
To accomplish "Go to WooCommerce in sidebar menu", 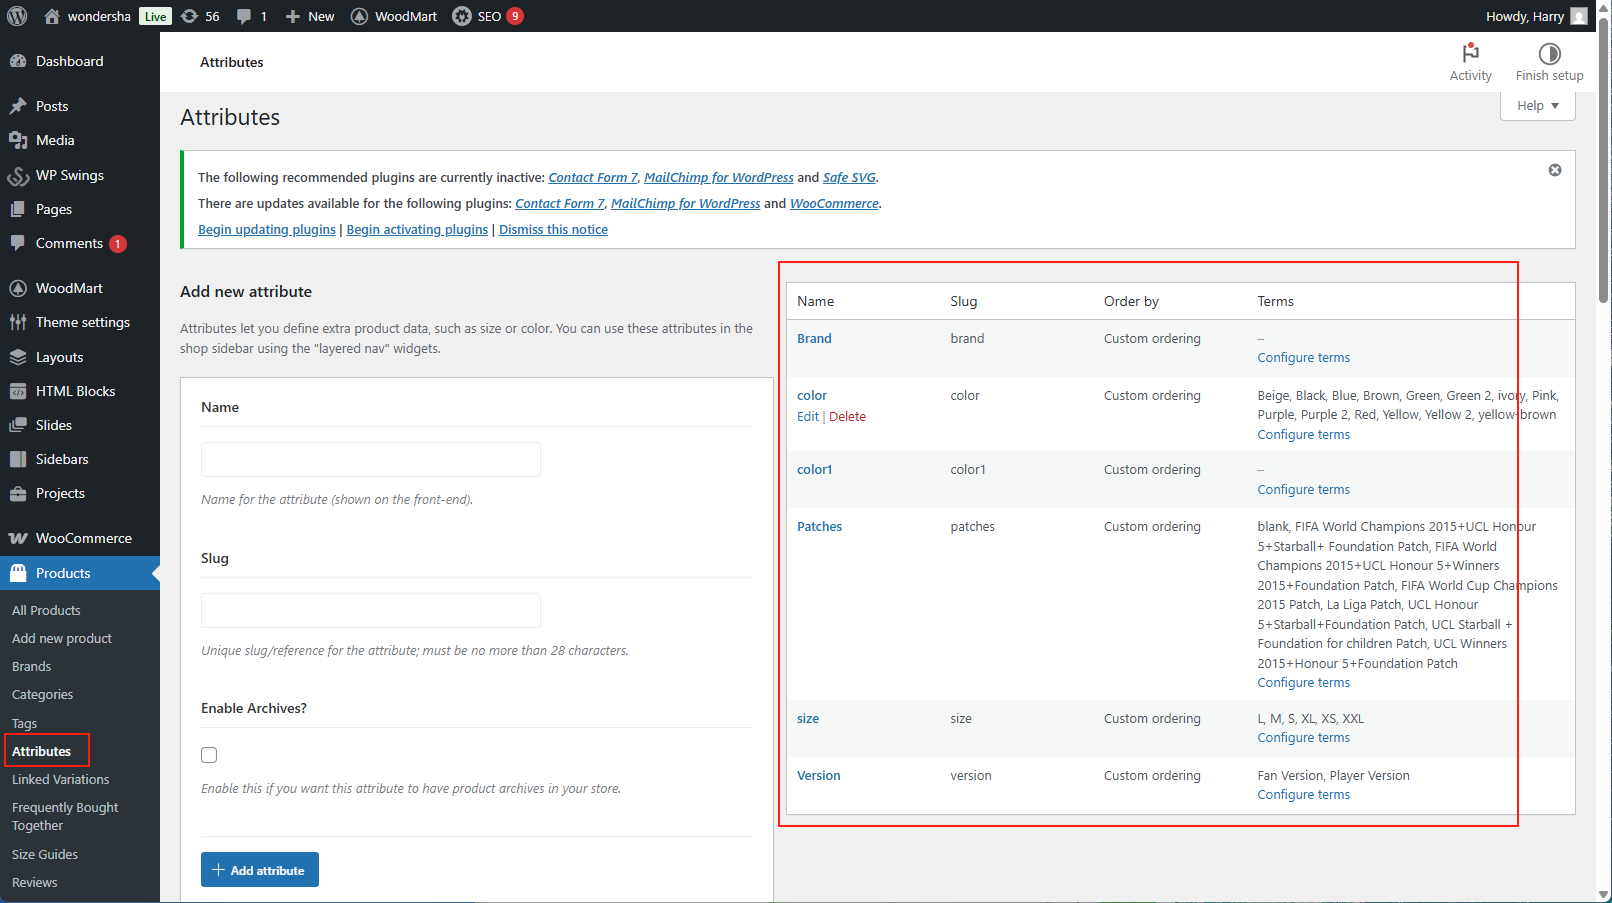I will [83, 538].
